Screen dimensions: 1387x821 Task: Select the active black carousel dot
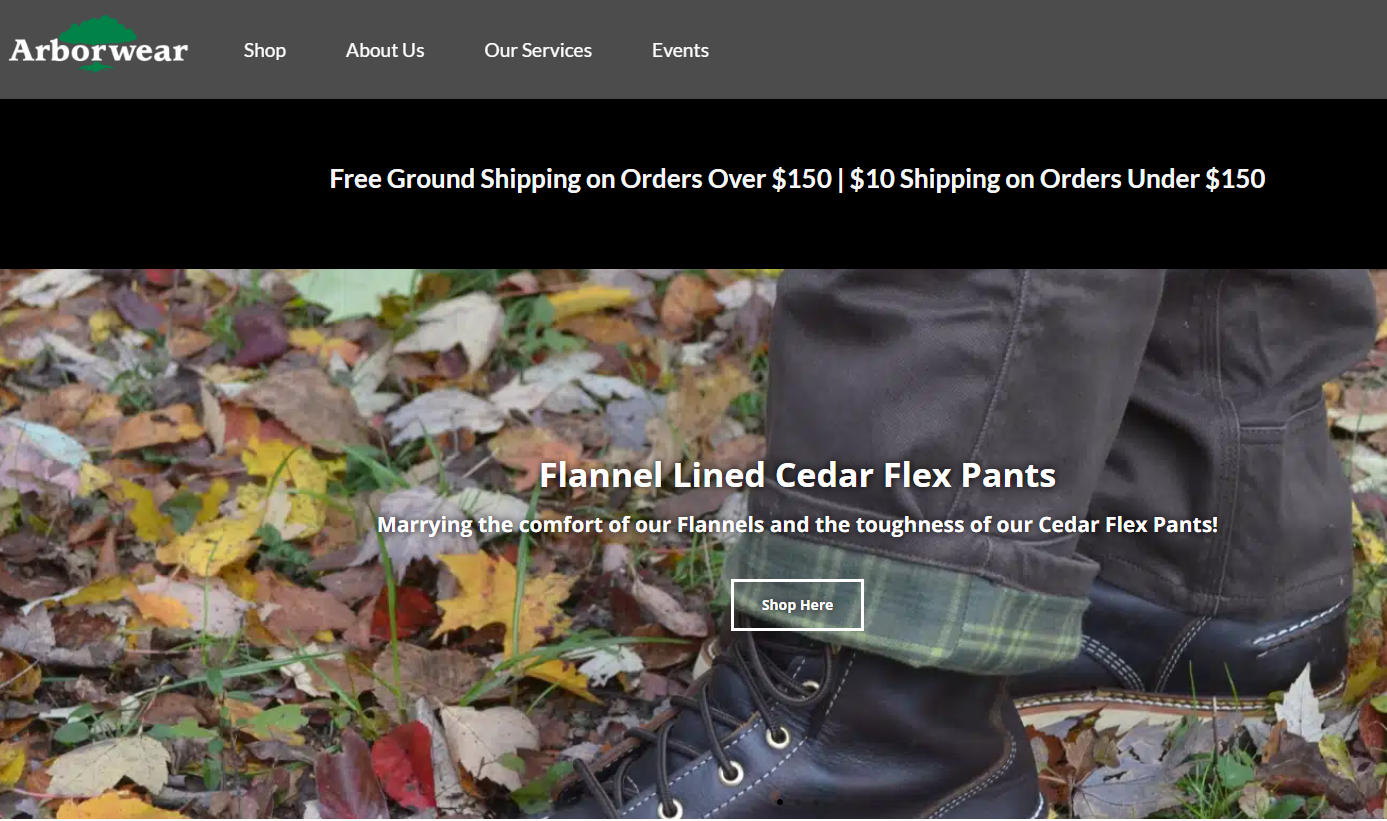[x=780, y=801]
